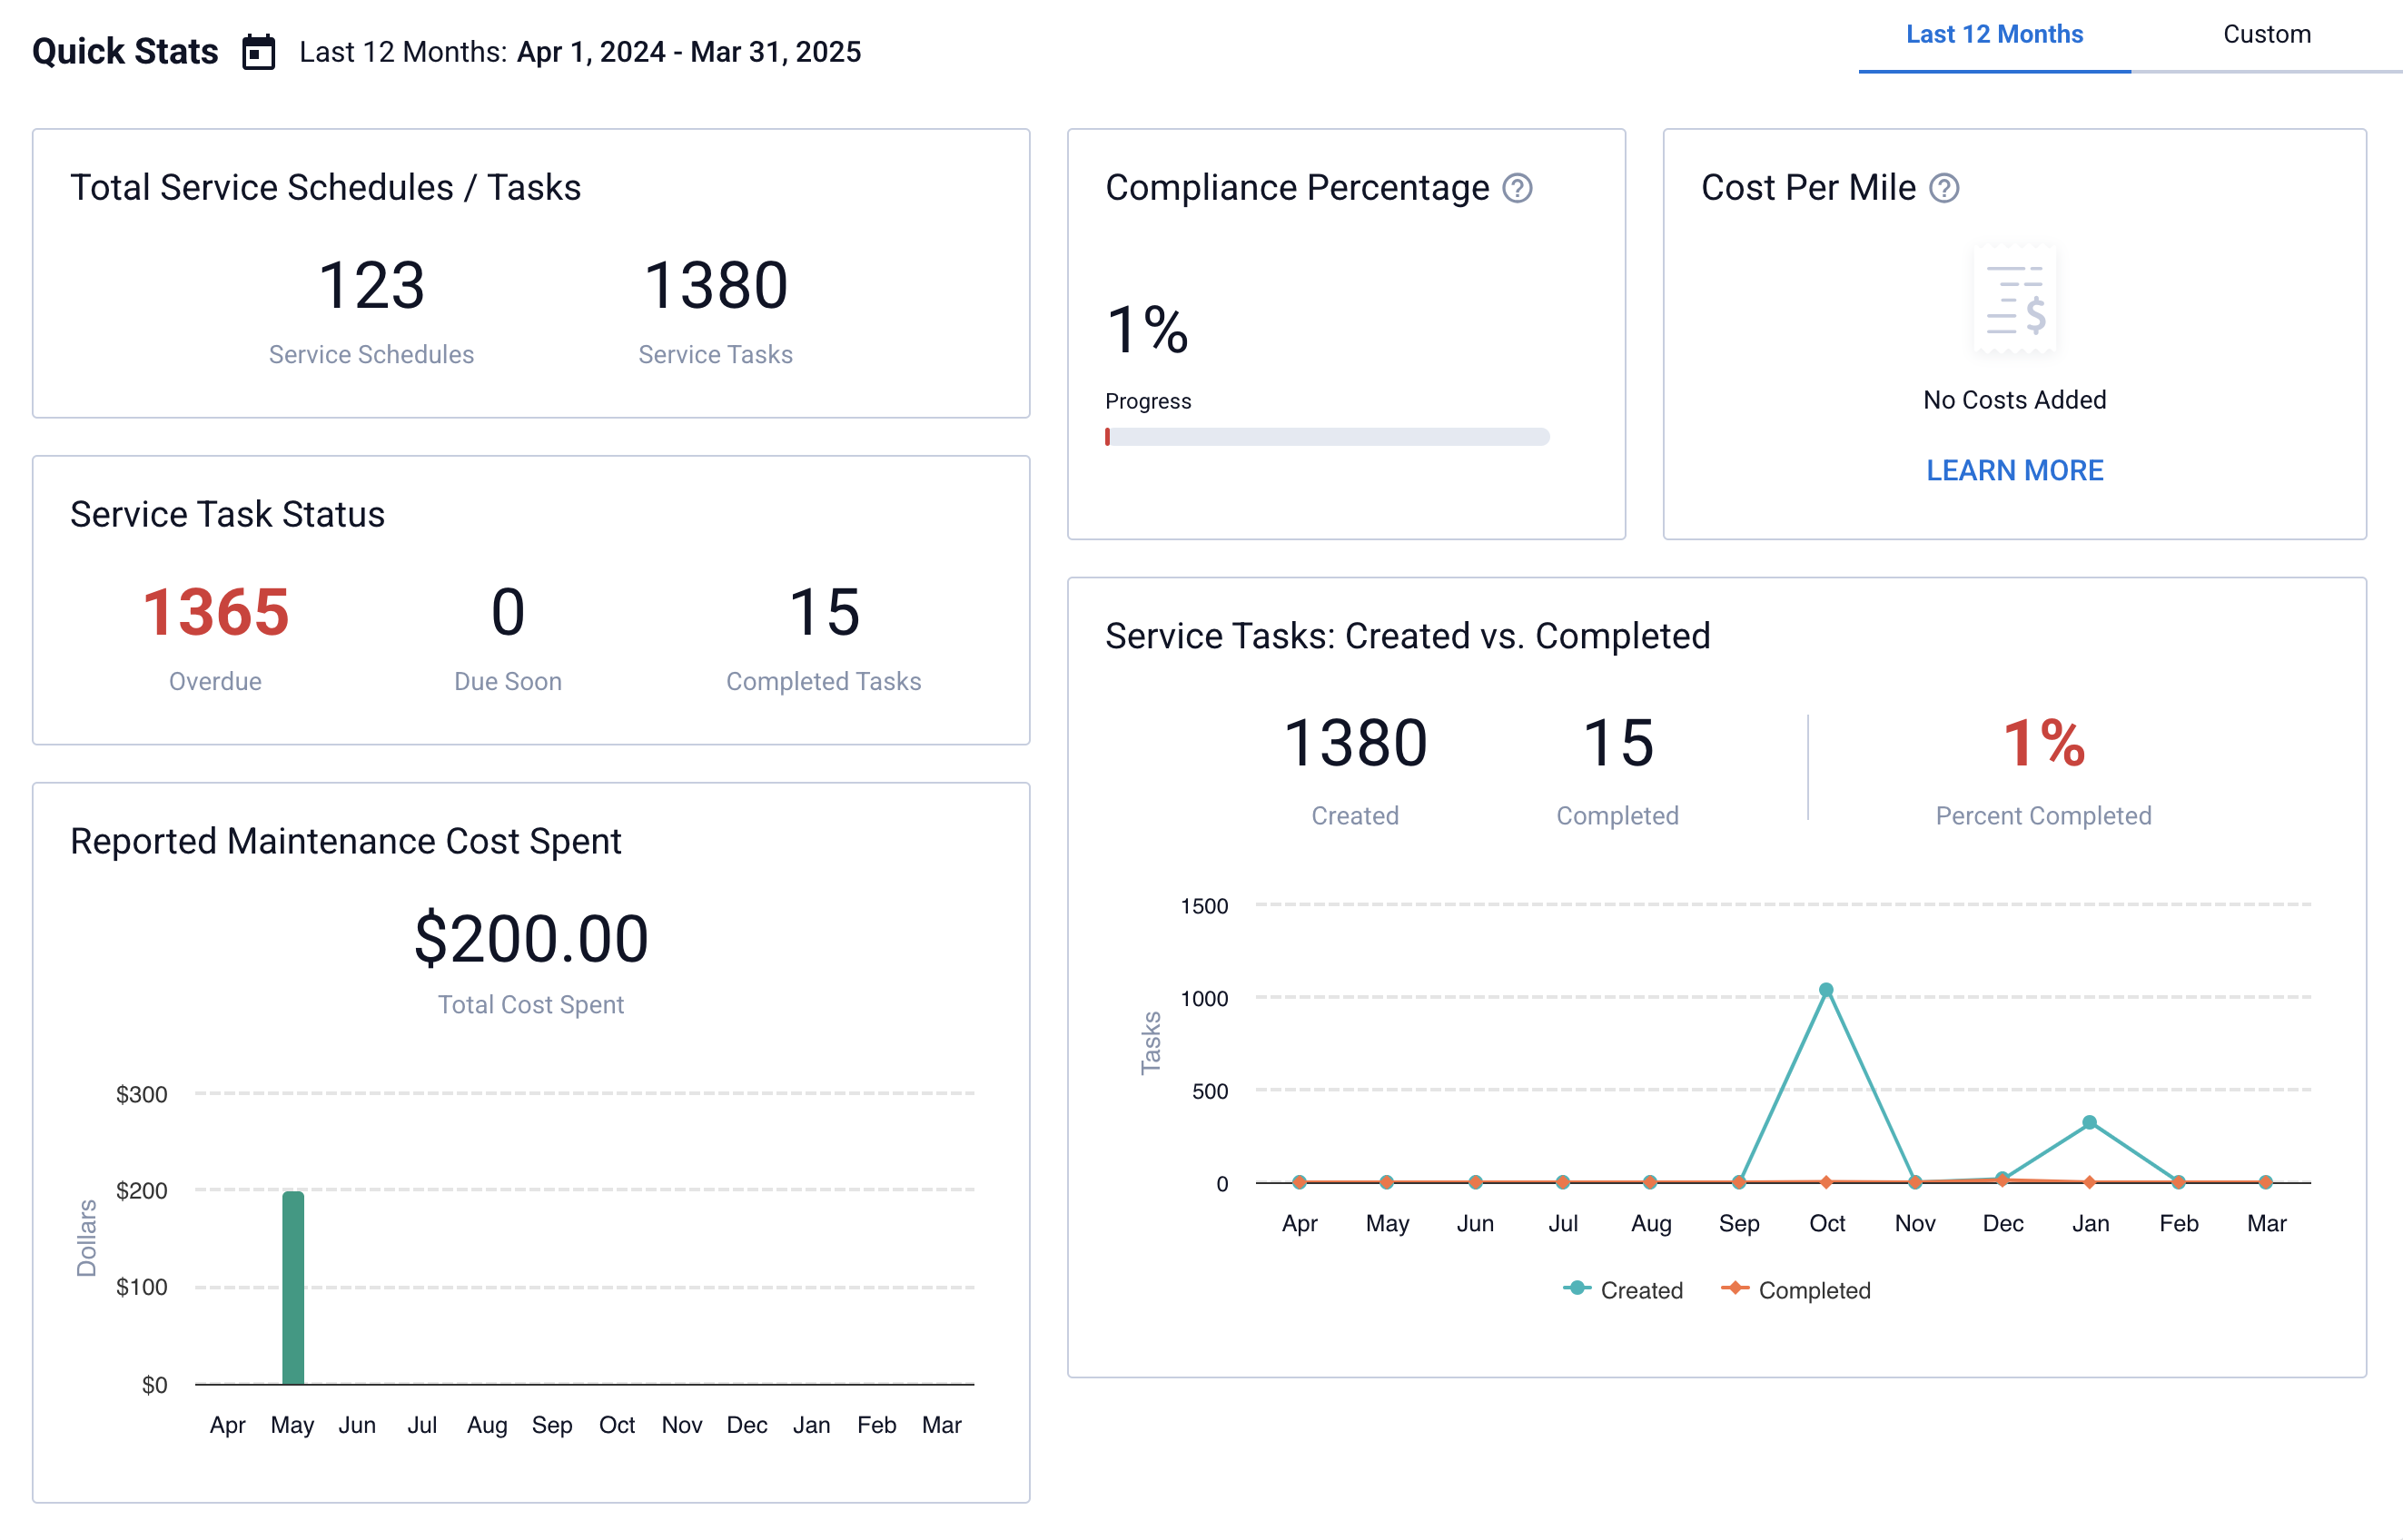Image resolution: width=2403 pixels, height=1540 pixels.
Task: Click the 1380 Created value
Action: pyautogui.click(x=1356, y=743)
